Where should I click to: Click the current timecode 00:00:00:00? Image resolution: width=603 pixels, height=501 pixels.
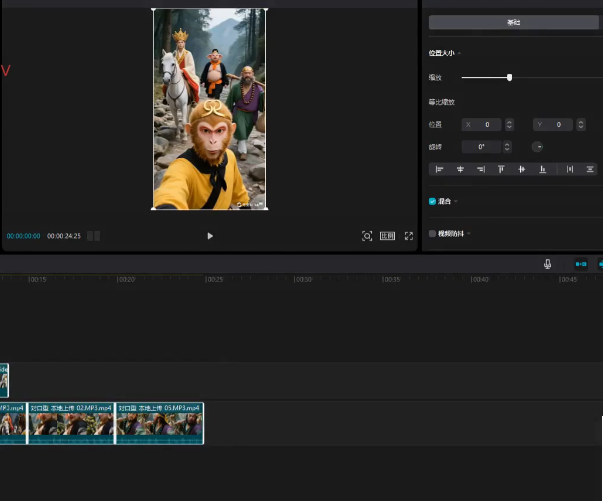[23, 236]
